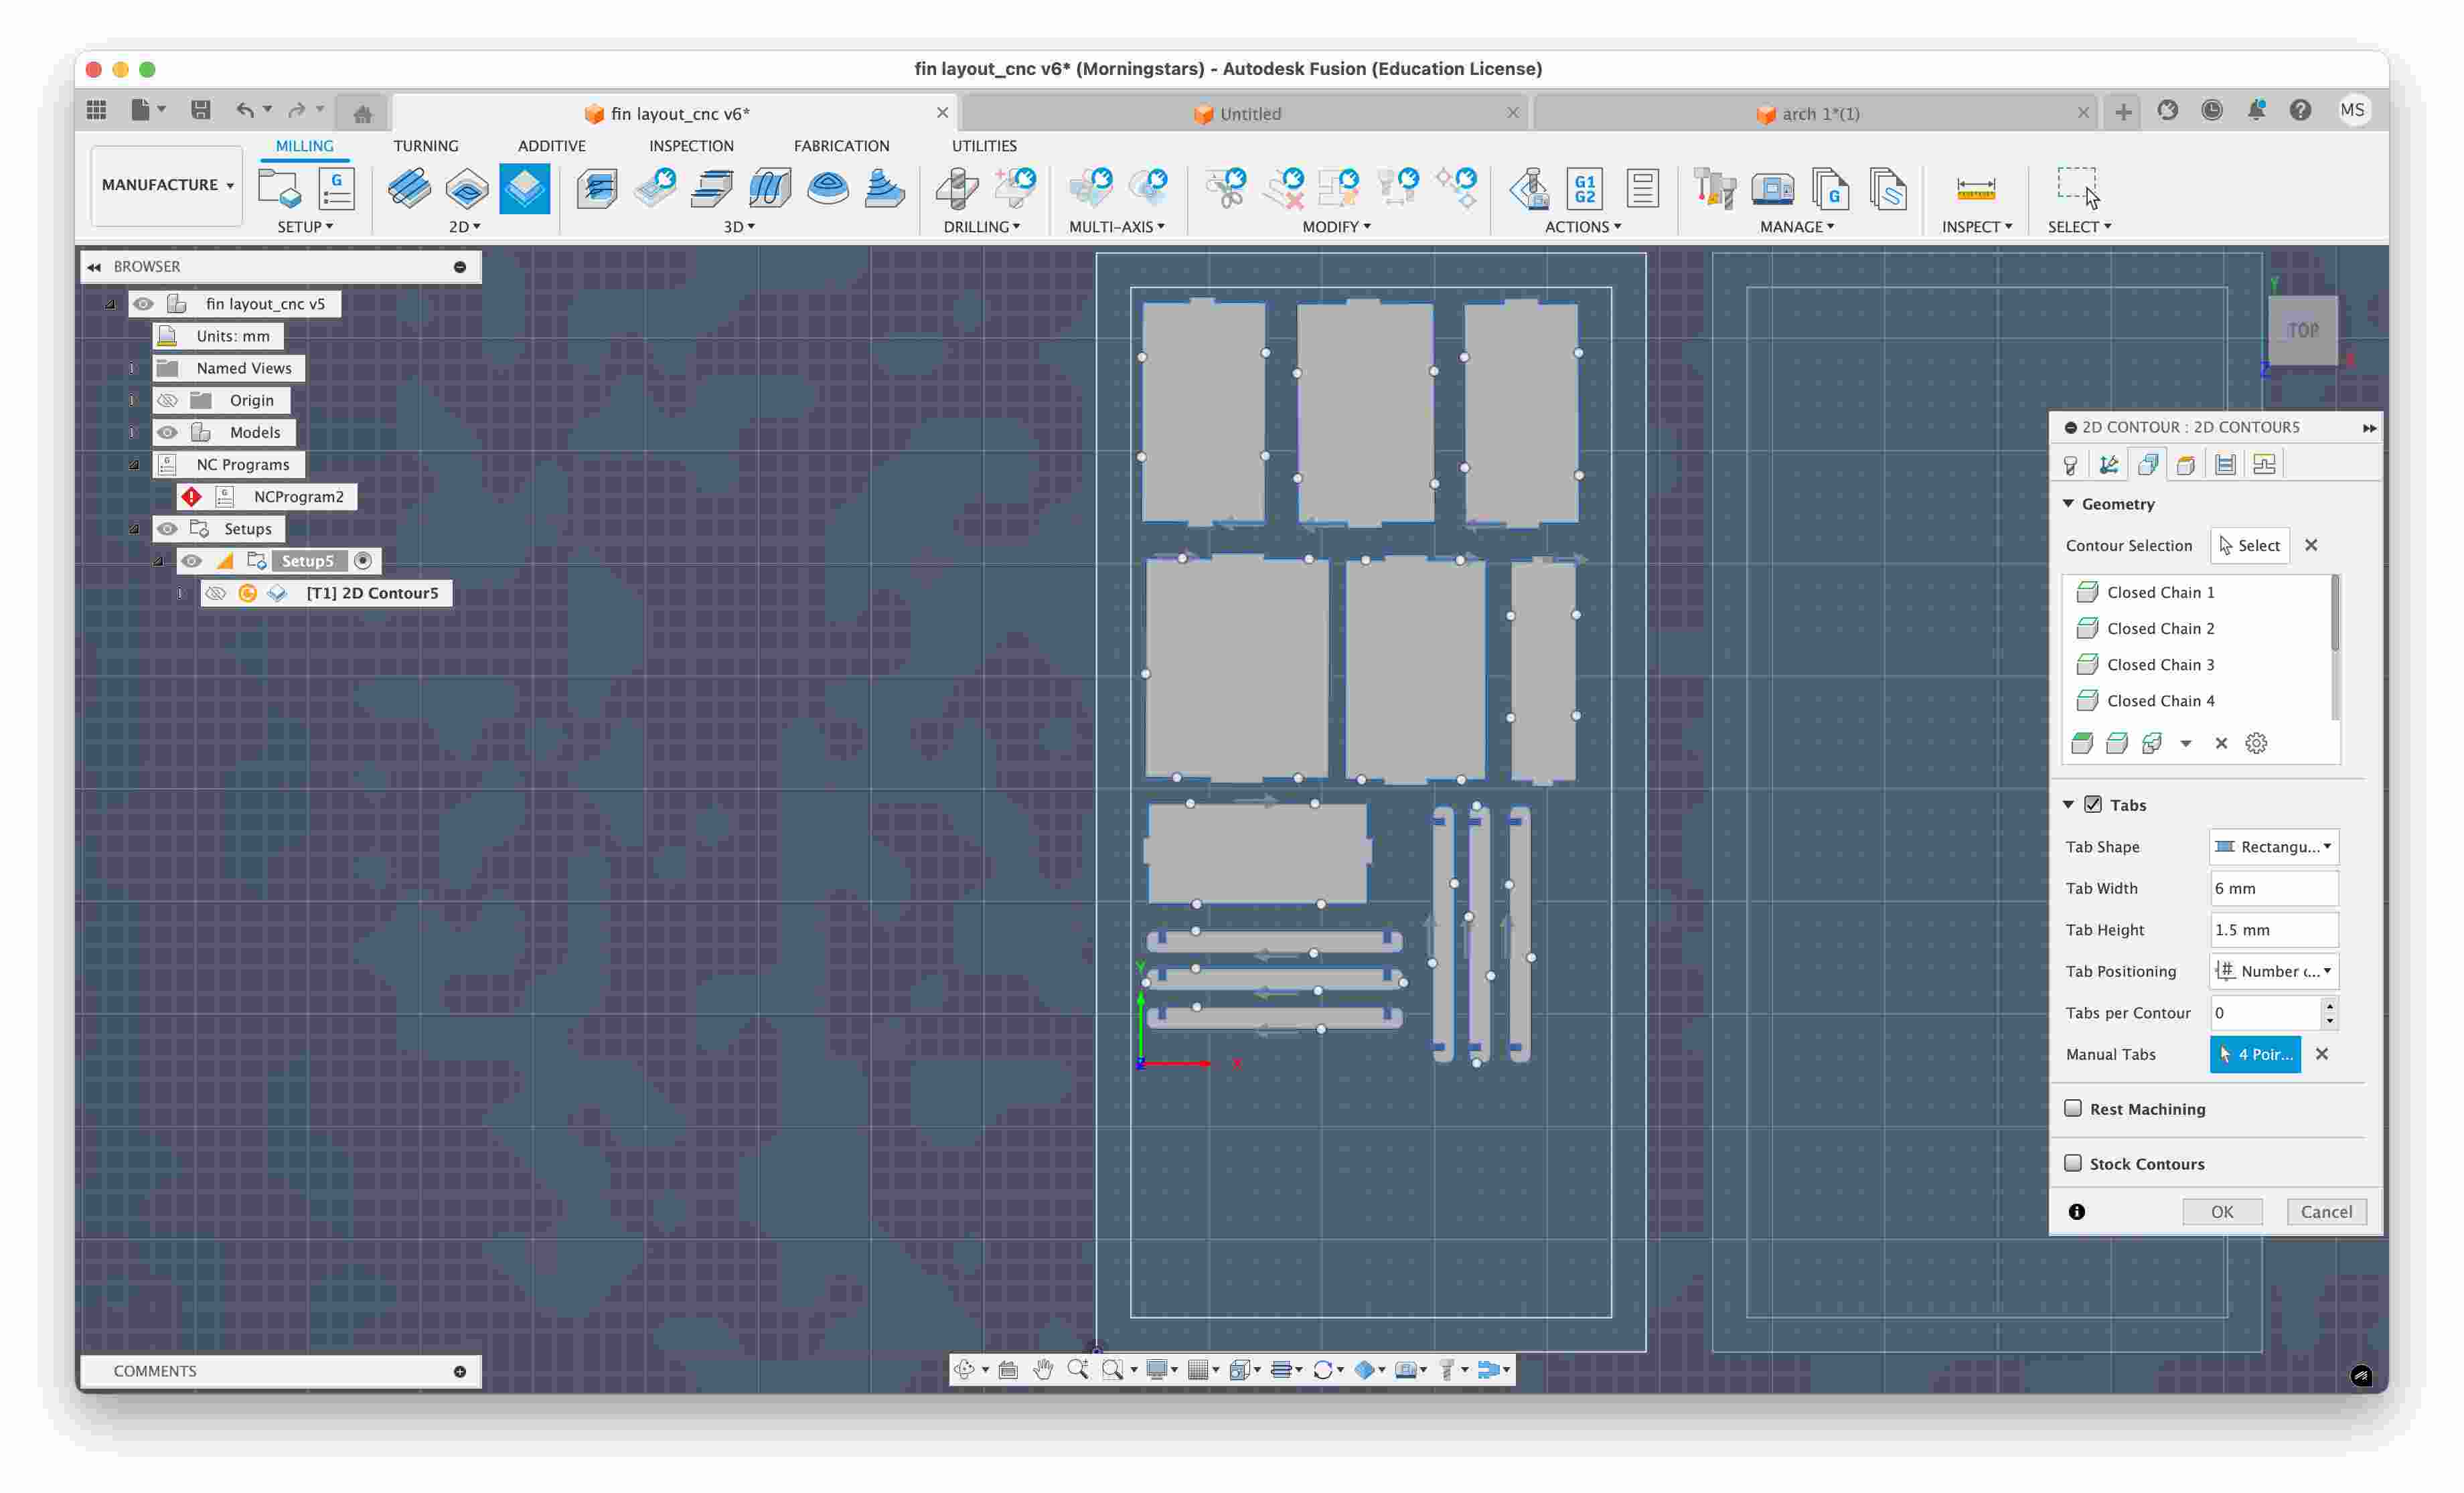This screenshot has height=1493, width=2464.
Task: Open notifications bell icon
Action: [2256, 110]
